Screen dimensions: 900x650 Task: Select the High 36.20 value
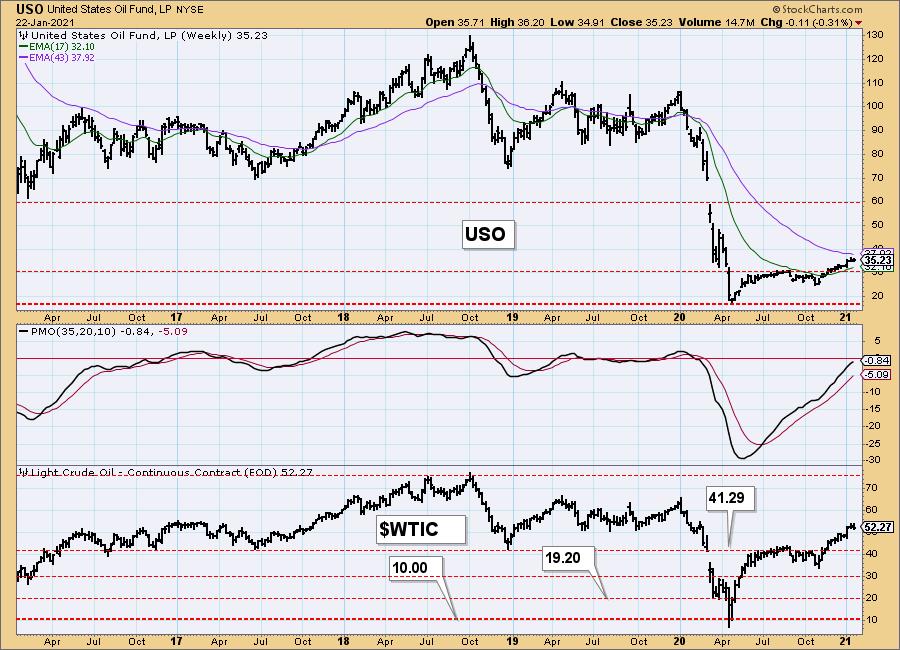517,22
